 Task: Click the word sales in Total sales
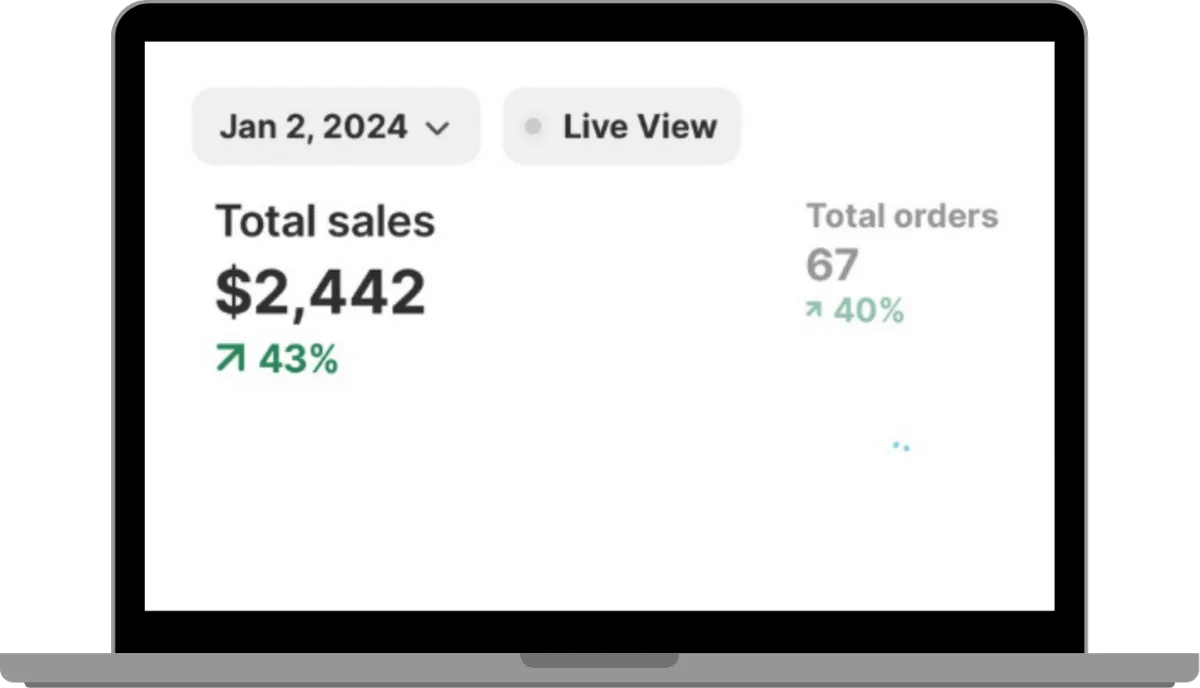point(385,221)
